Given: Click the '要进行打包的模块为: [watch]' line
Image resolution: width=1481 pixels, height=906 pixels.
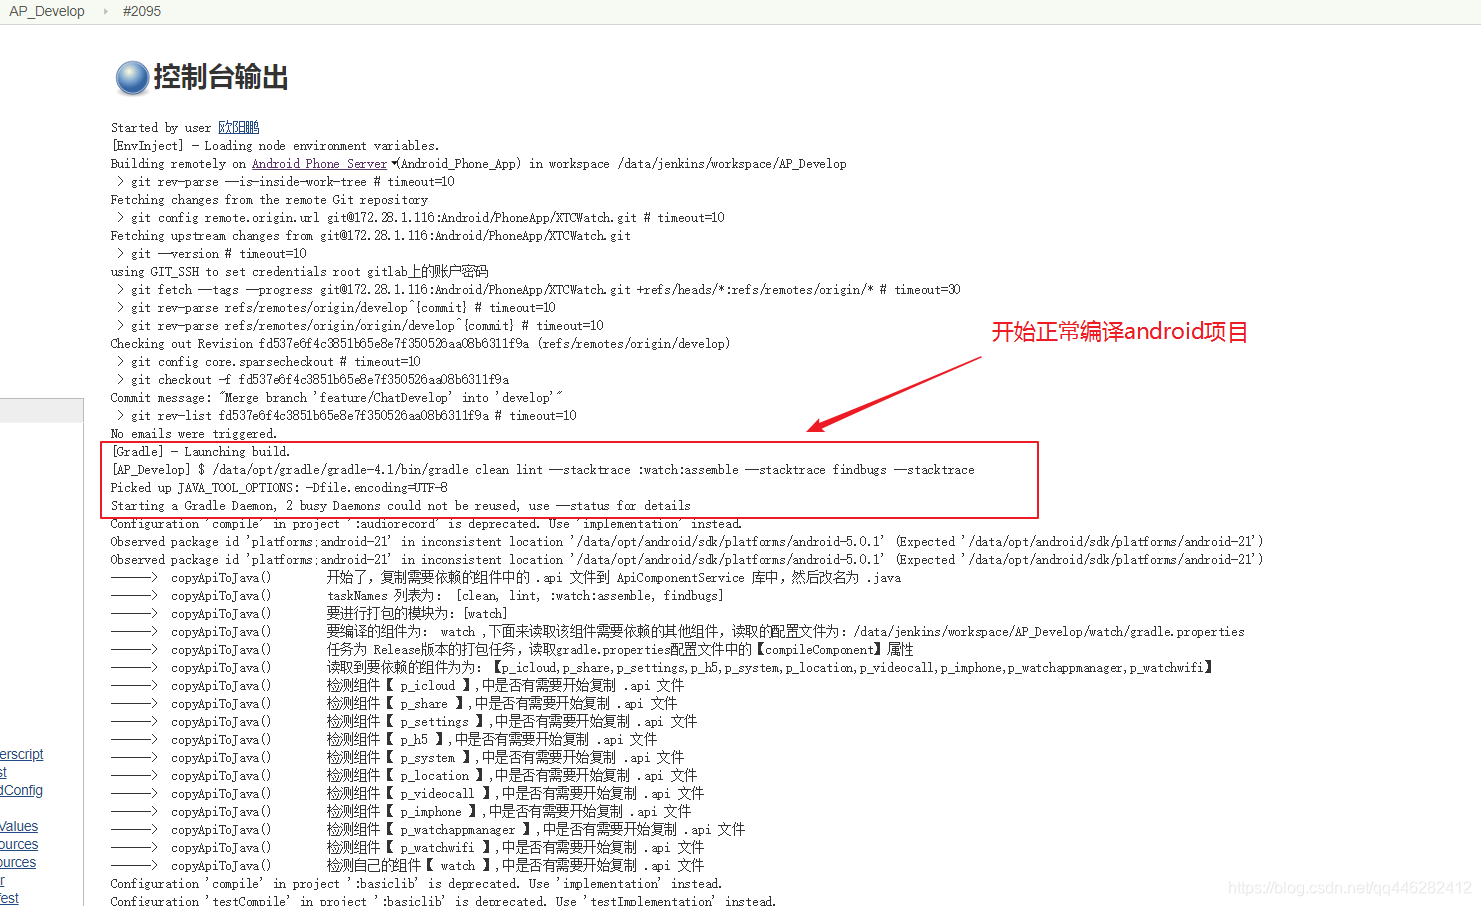Looking at the screenshot, I should 310,614.
